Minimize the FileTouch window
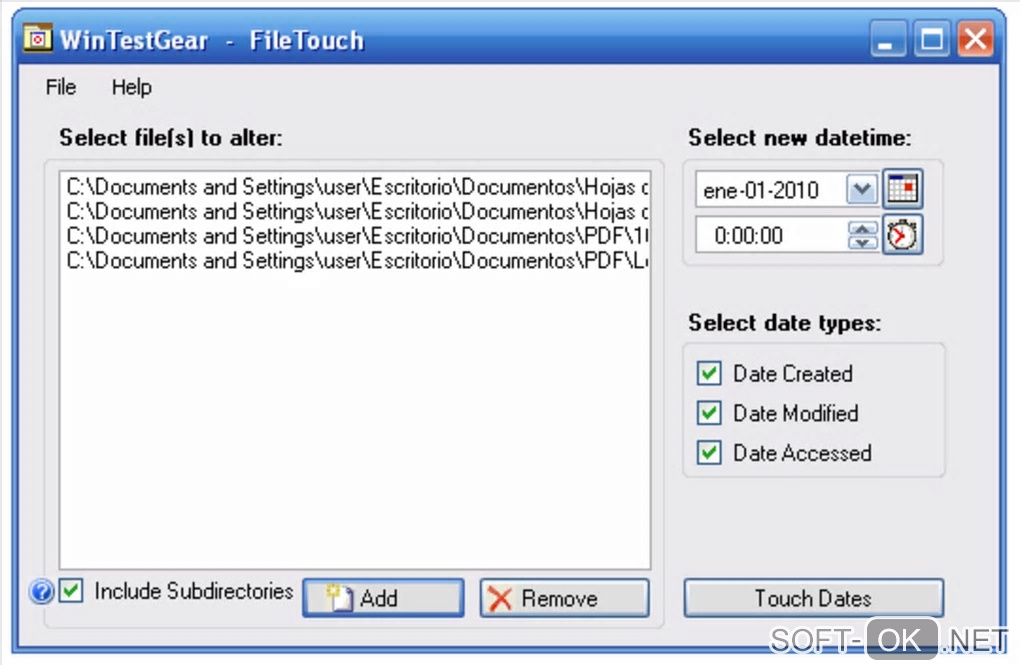This screenshot has height=665, width=1020. tap(888, 39)
